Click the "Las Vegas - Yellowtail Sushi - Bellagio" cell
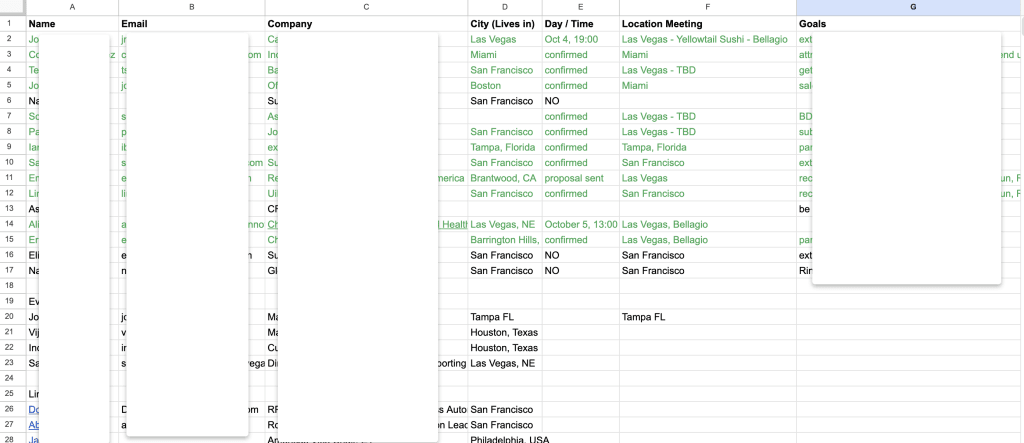This screenshot has height=443, width=1024. click(708, 39)
